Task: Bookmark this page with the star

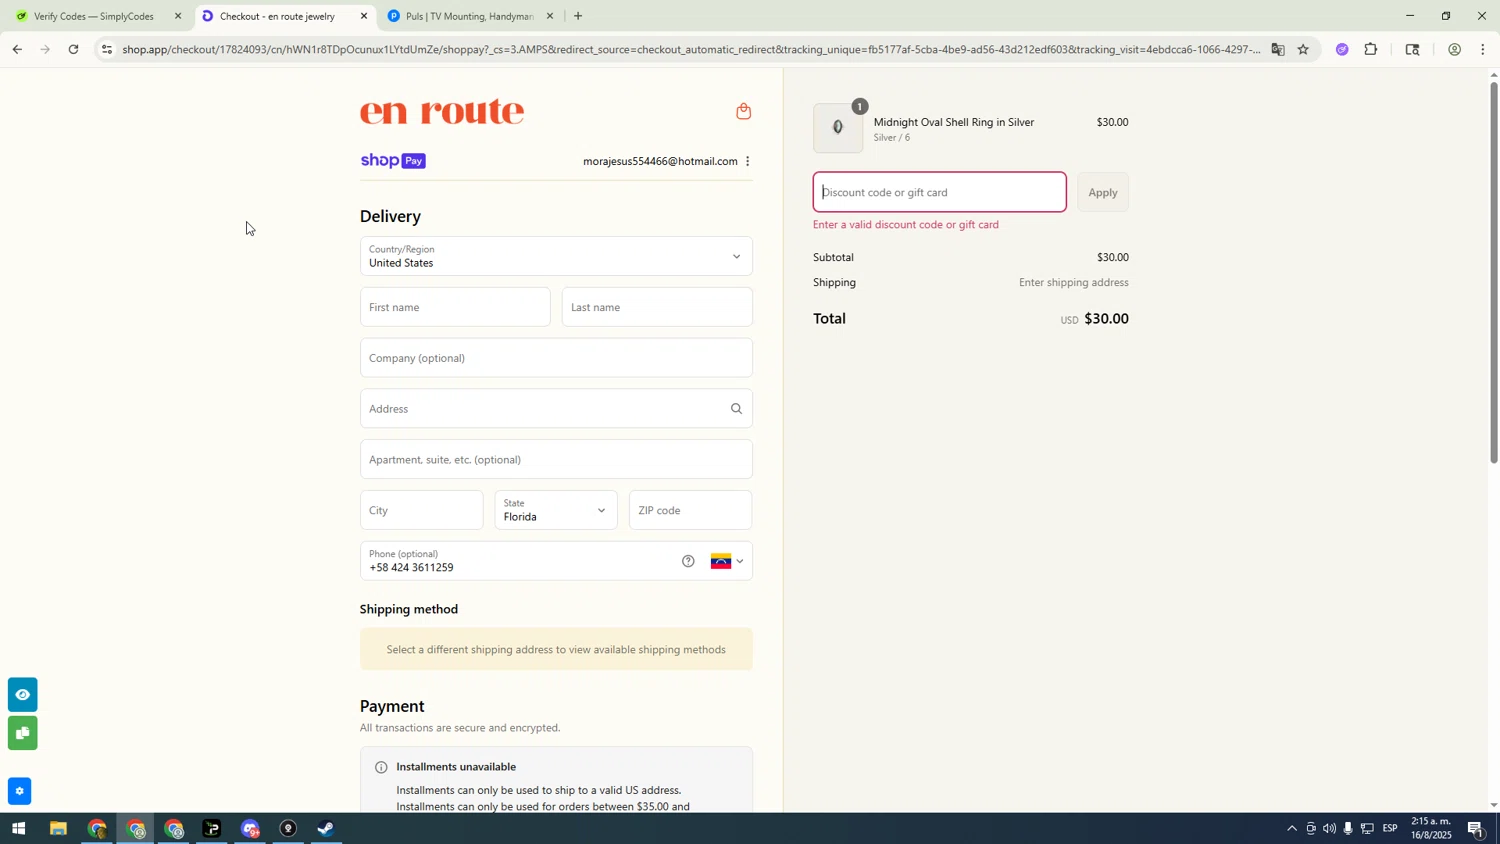Action: (x=1303, y=49)
